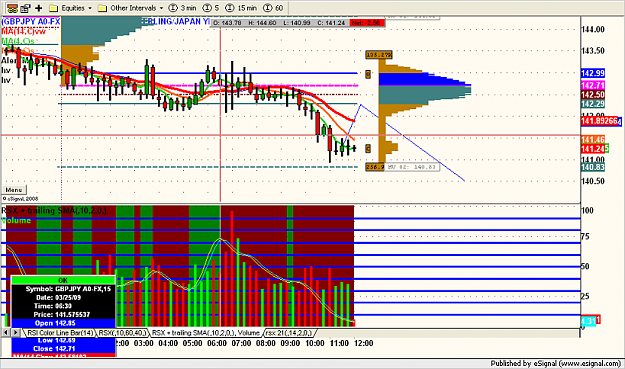Screen dimensions: 625x369
Task: Click the 11:00 time axis label
Action: [339, 343]
